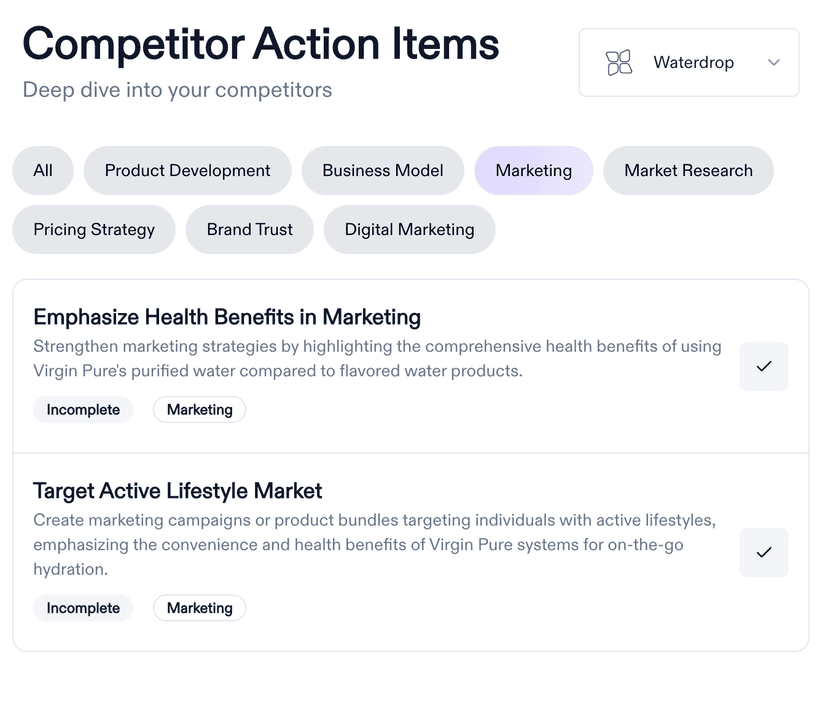Select the "Market Research" filter tab
This screenshot has height=717, width=828.
(687, 170)
